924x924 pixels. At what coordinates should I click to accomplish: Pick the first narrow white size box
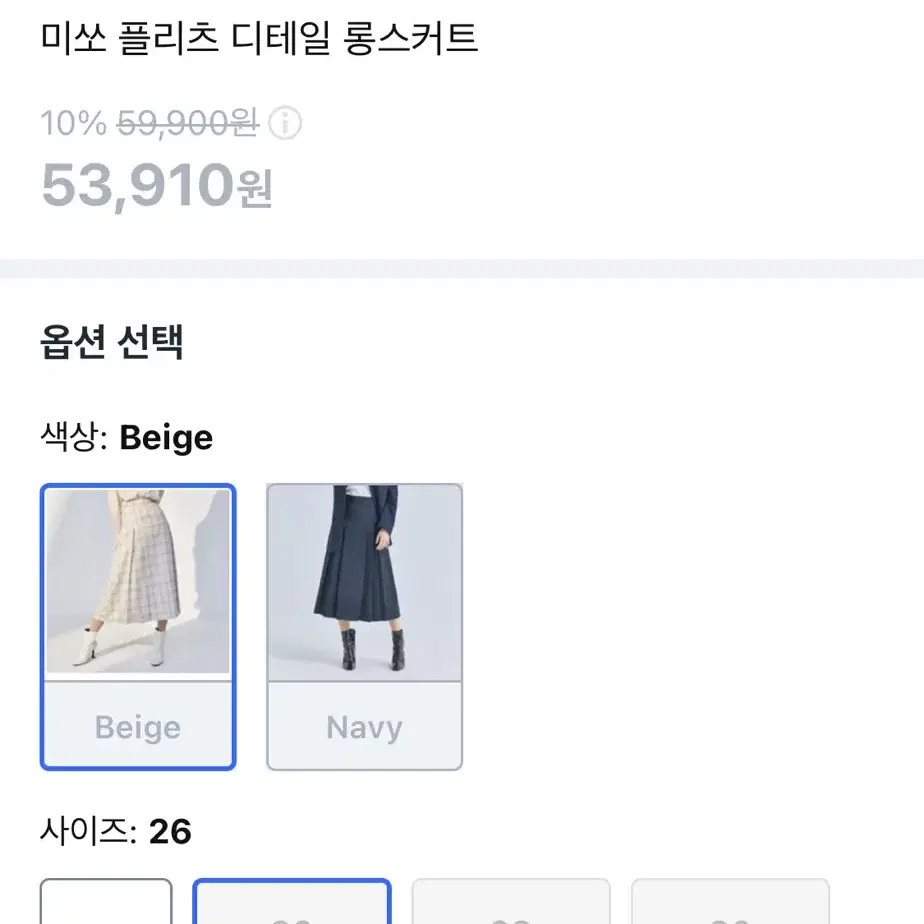[x=106, y=902]
